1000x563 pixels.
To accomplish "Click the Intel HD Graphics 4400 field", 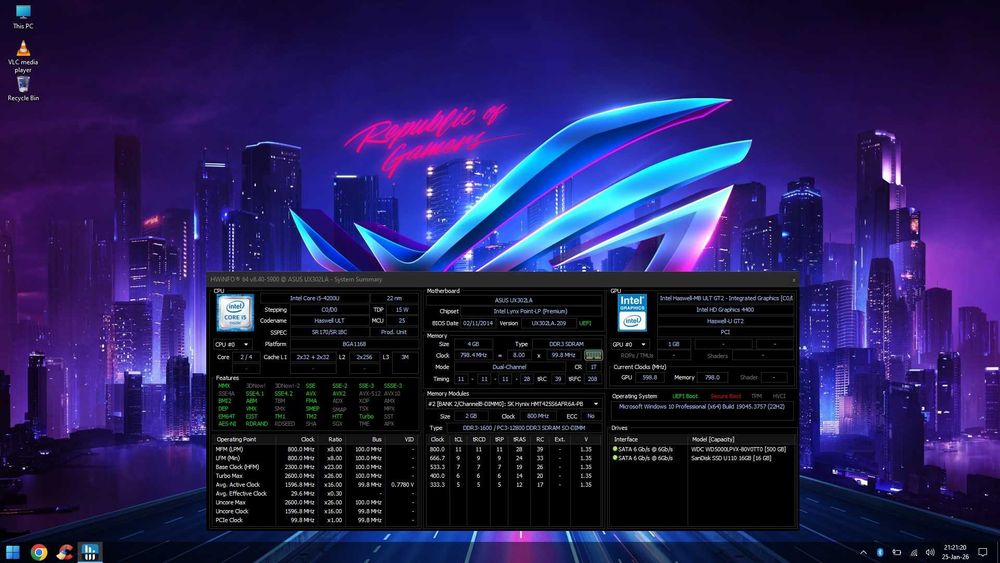I will click(724, 310).
